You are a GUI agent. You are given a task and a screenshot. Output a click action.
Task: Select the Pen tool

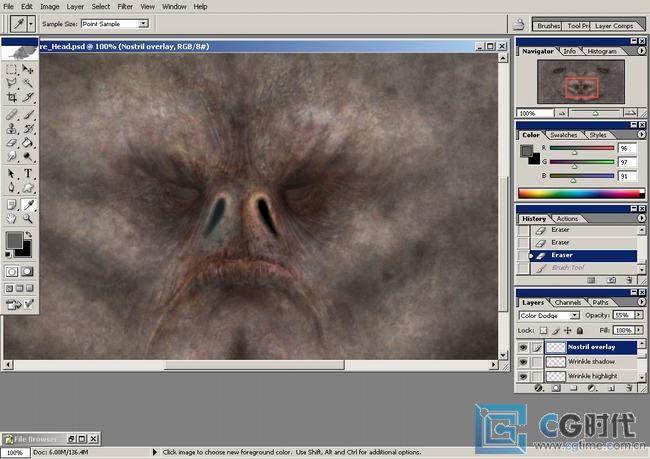12,188
